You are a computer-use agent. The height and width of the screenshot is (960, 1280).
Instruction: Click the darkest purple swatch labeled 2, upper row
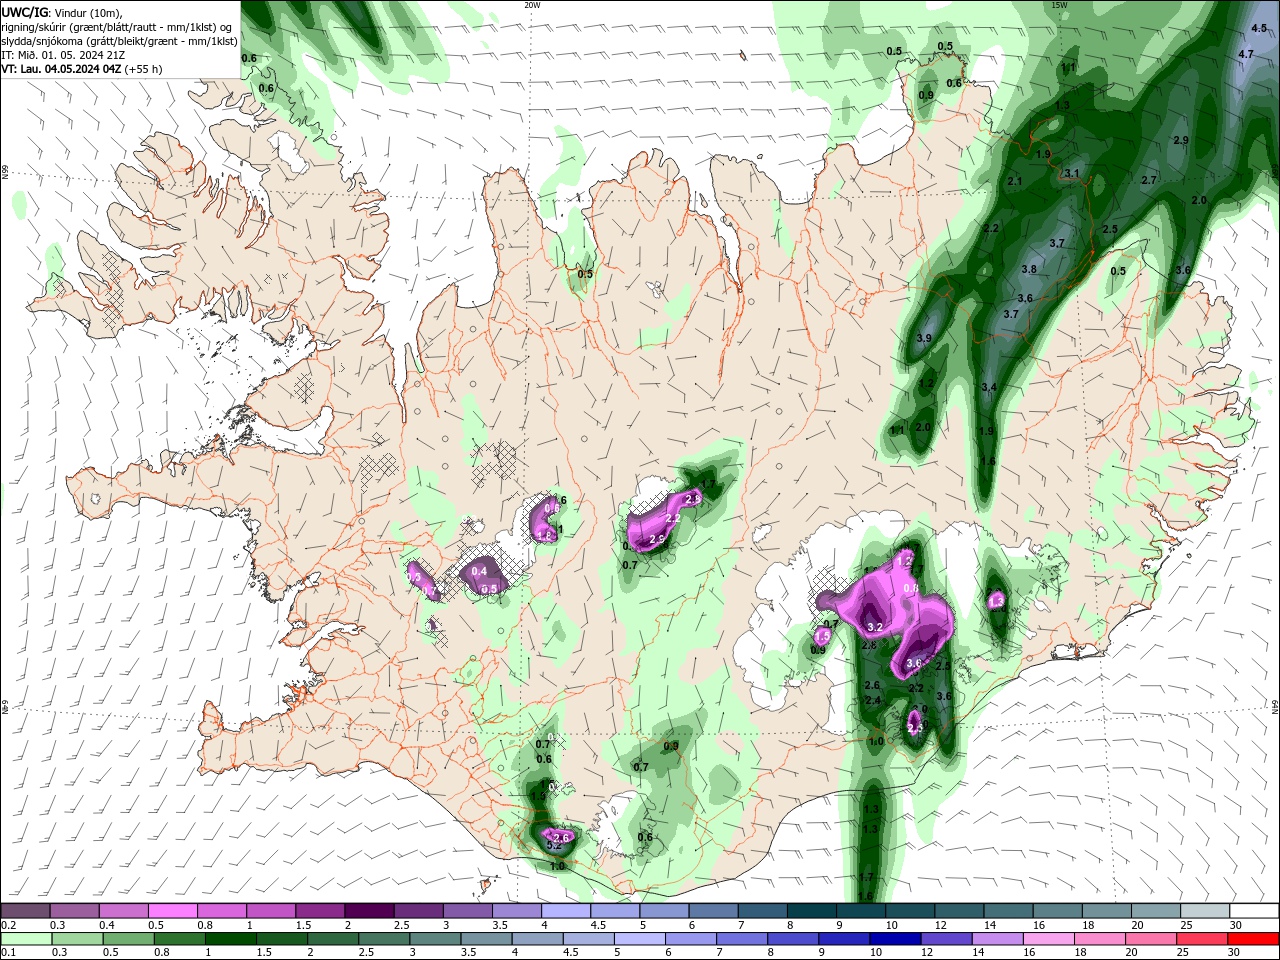(x=369, y=911)
